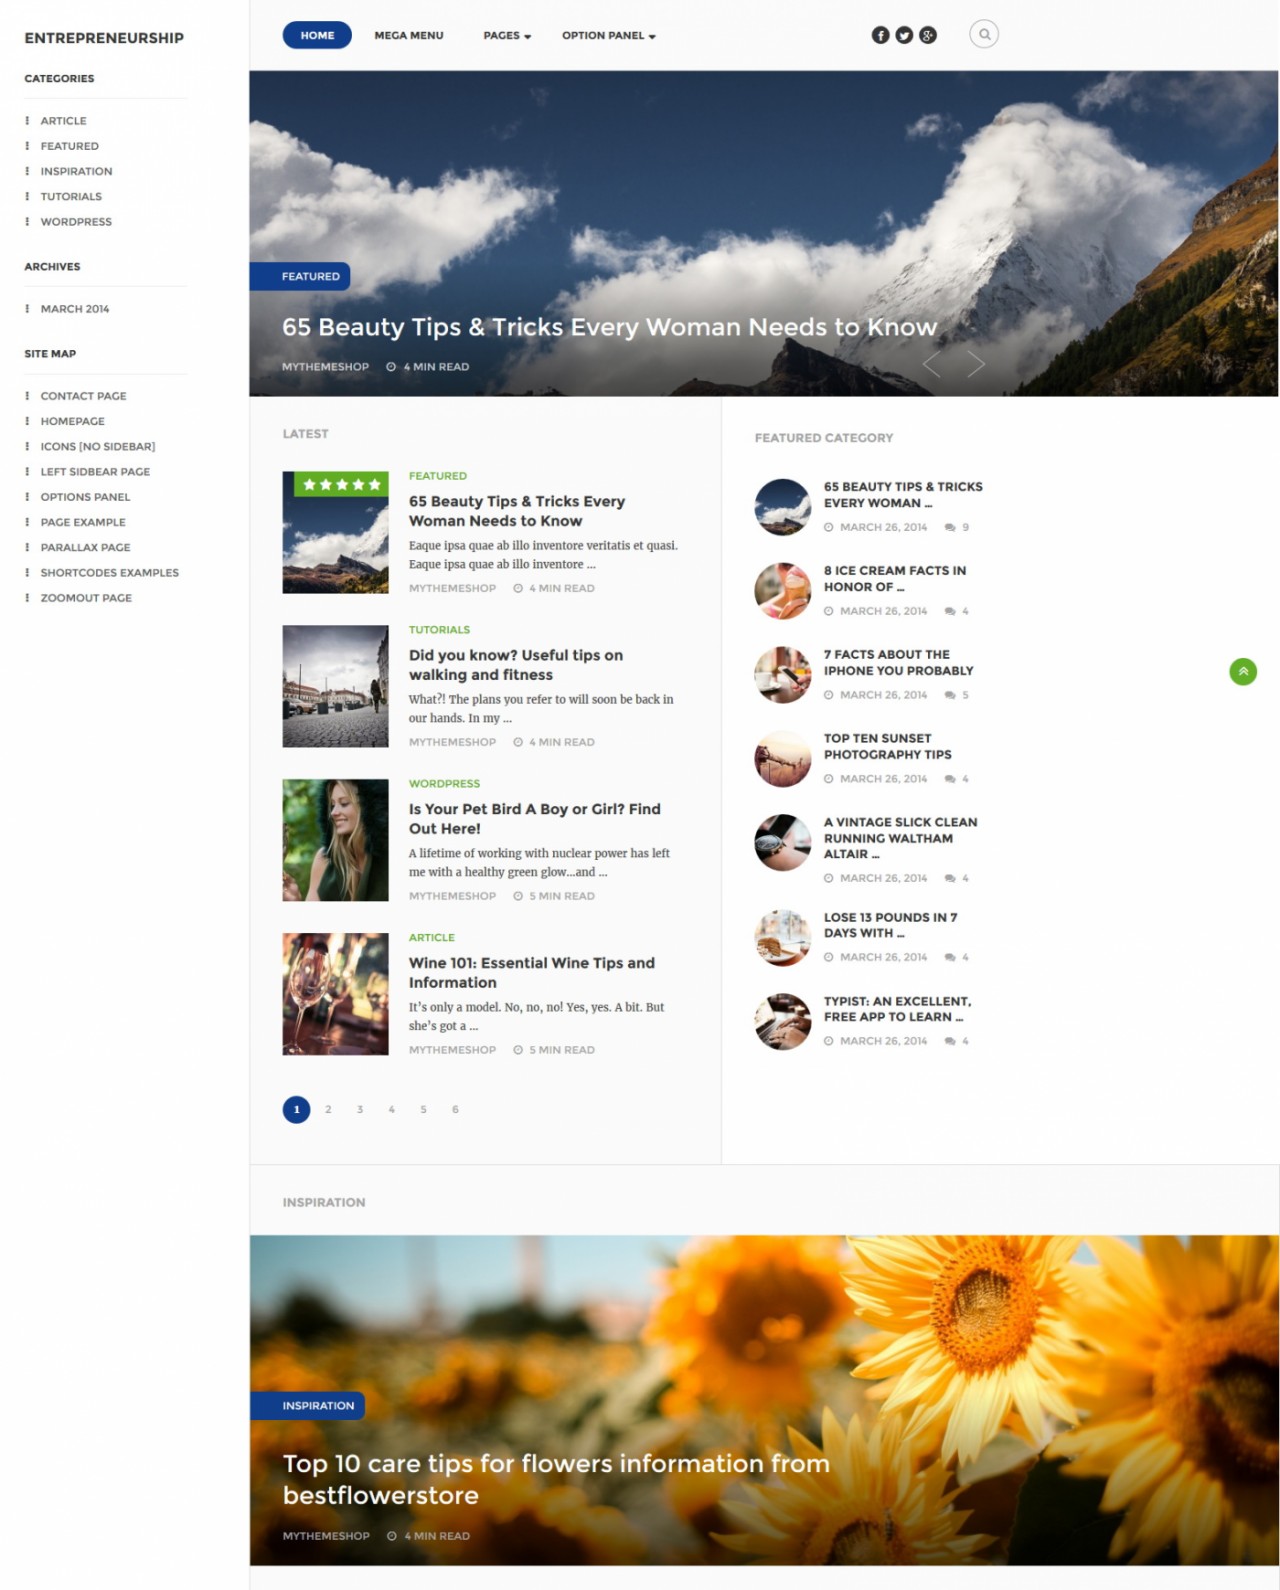Go to pagination page 5
The width and height of the screenshot is (1280, 1590).
423,1109
